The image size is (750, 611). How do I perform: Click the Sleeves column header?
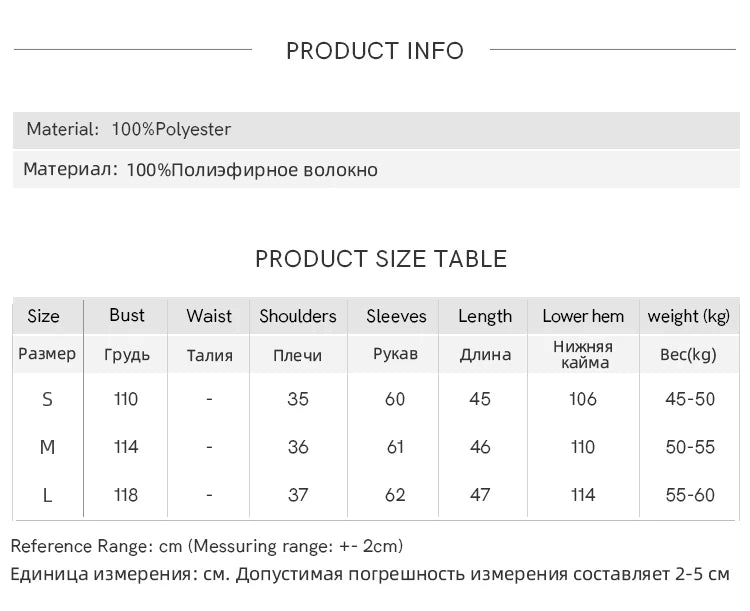click(396, 316)
